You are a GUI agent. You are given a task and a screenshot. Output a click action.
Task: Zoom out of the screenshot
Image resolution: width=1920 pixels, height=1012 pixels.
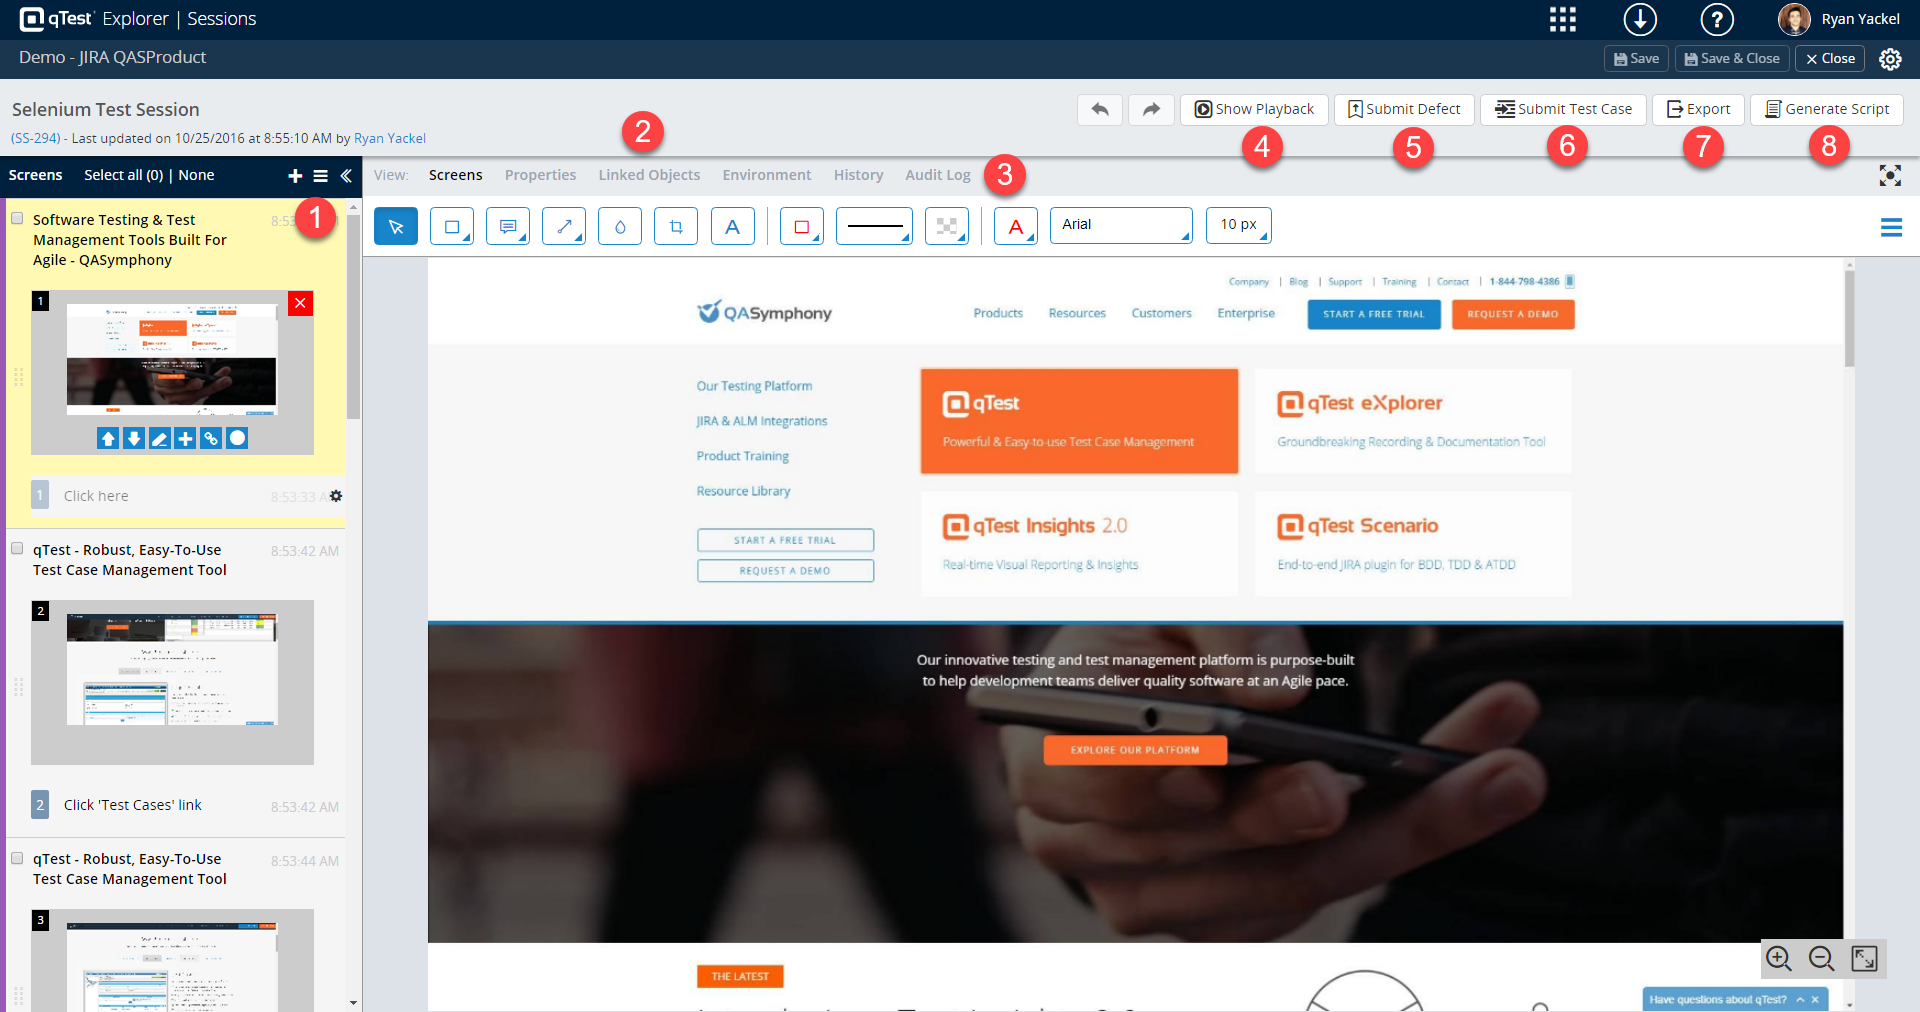coord(1822,958)
